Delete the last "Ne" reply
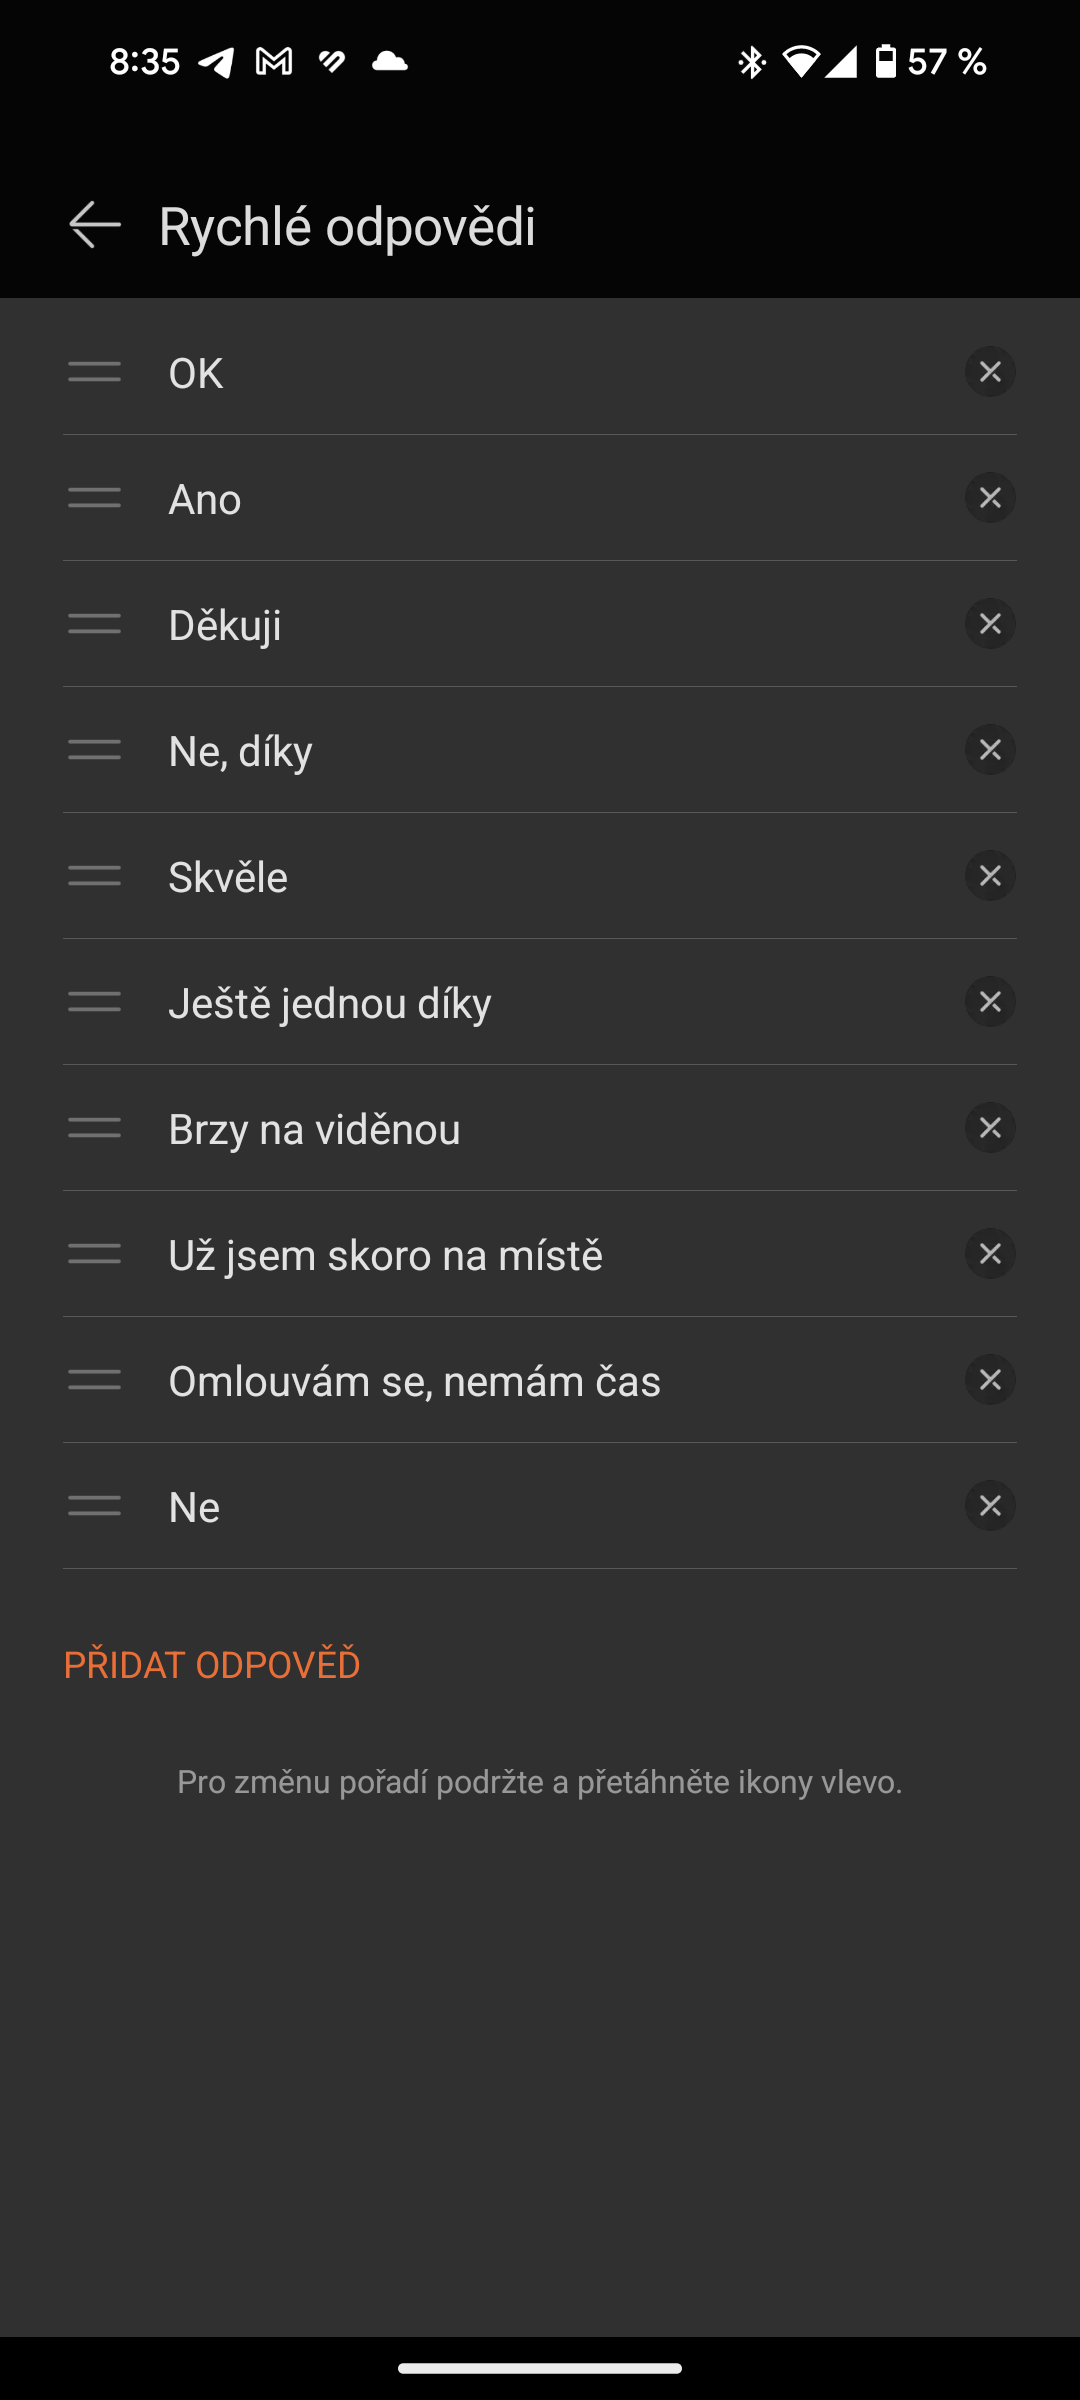1080x2400 pixels. [990, 1506]
